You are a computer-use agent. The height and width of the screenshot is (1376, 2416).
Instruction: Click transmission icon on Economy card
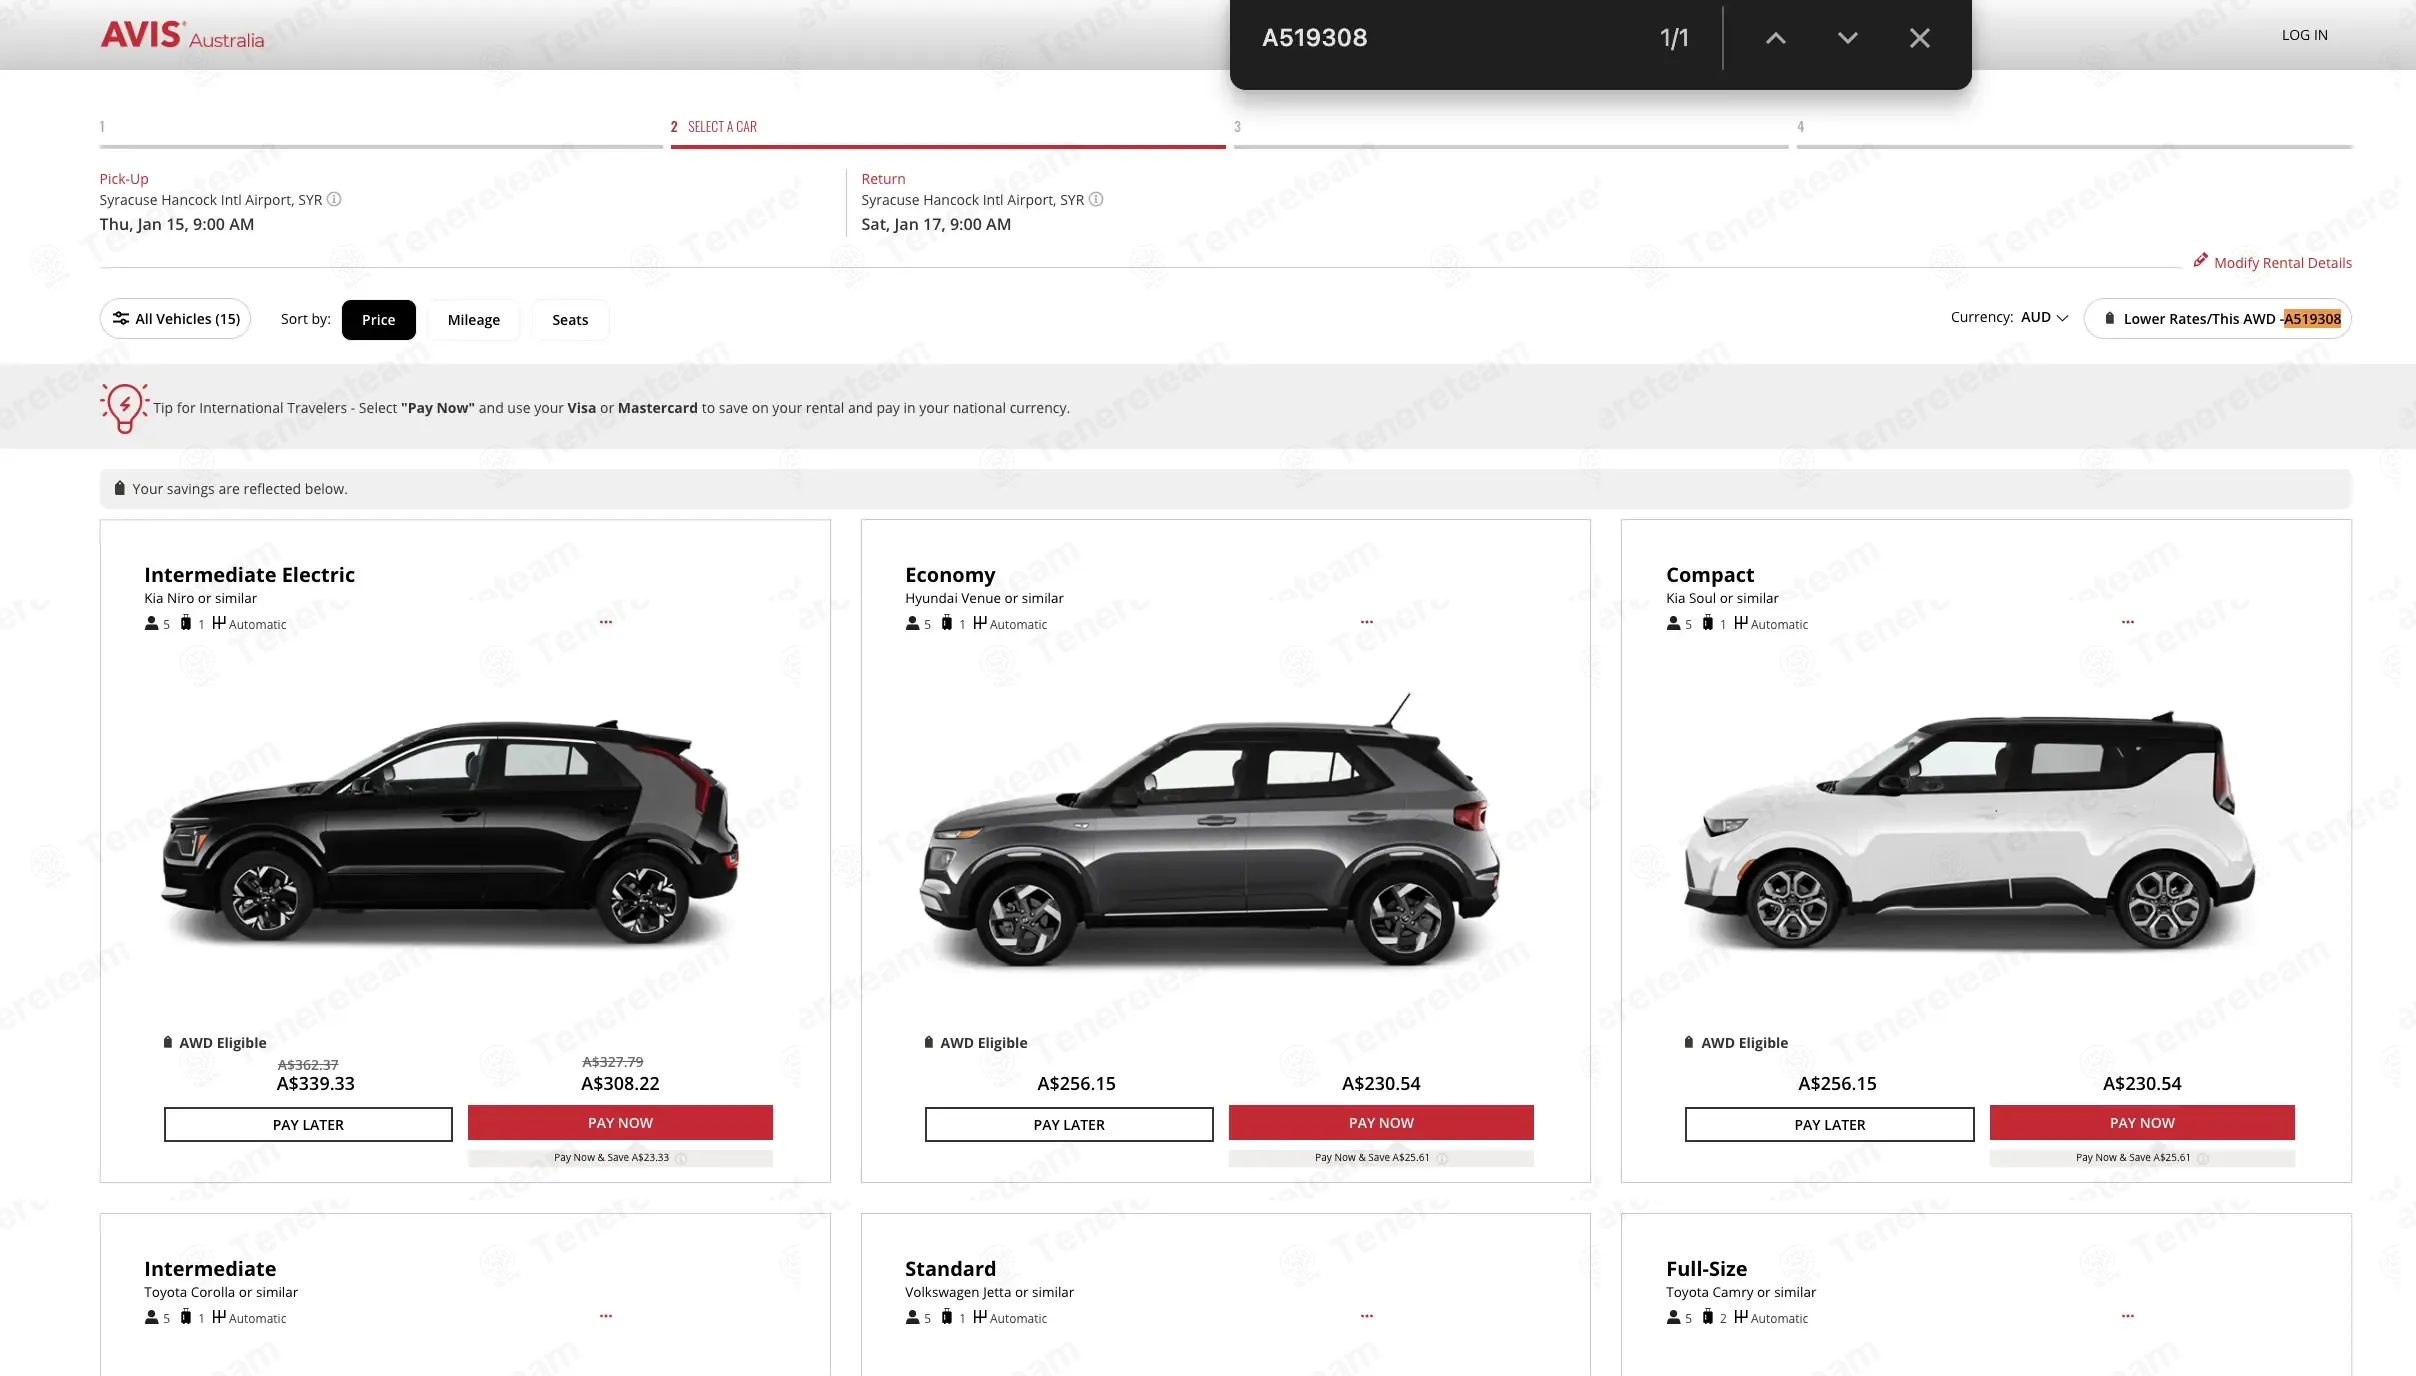pos(979,623)
